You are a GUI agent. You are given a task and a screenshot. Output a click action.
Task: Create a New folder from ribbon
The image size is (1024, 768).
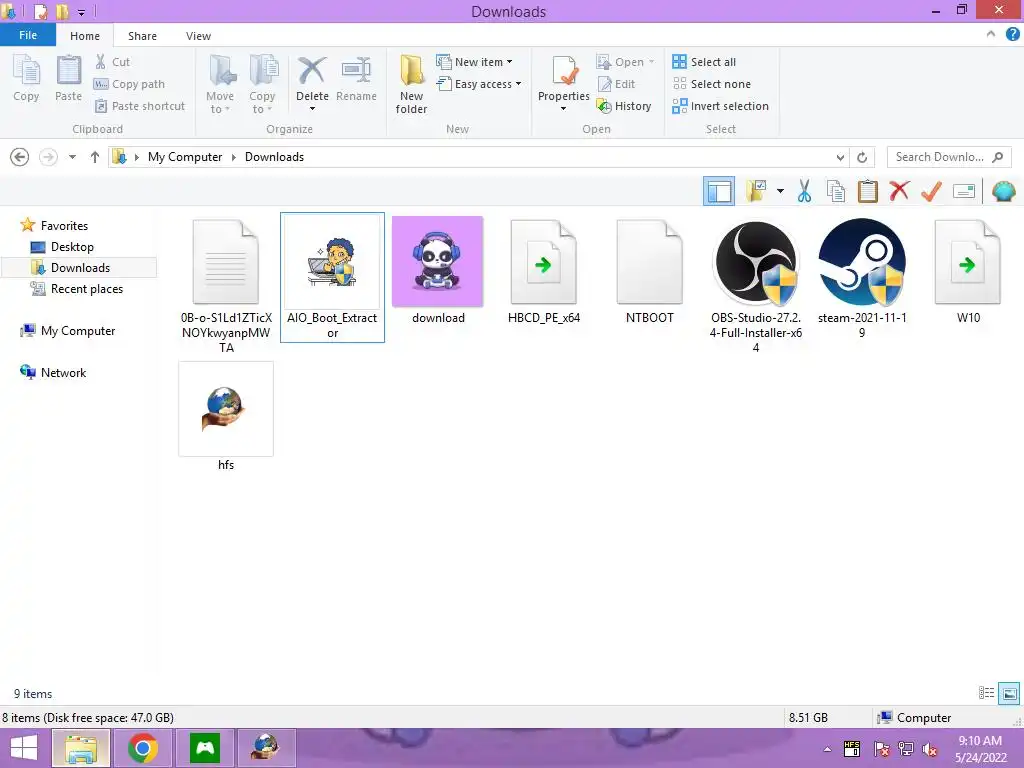[x=411, y=84]
